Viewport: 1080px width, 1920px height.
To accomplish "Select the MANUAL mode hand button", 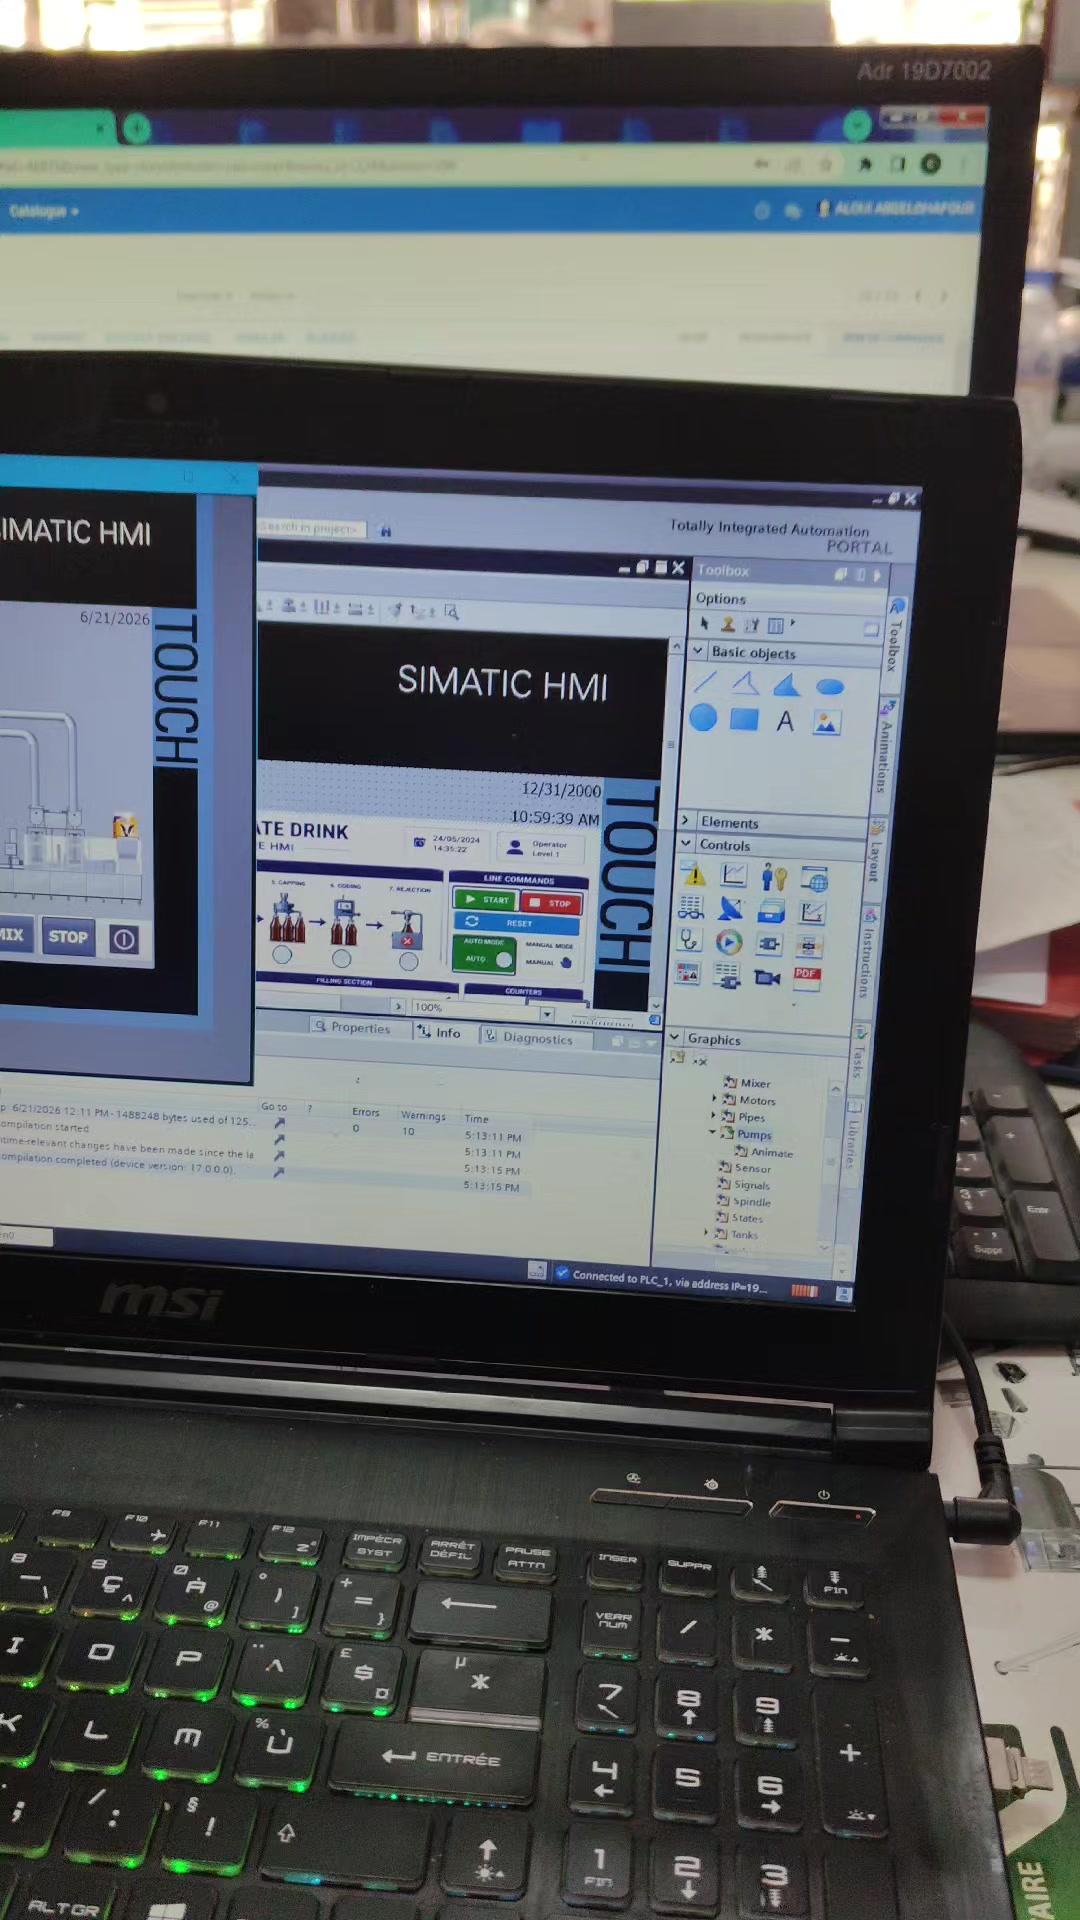I will click(x=566, y=962).
